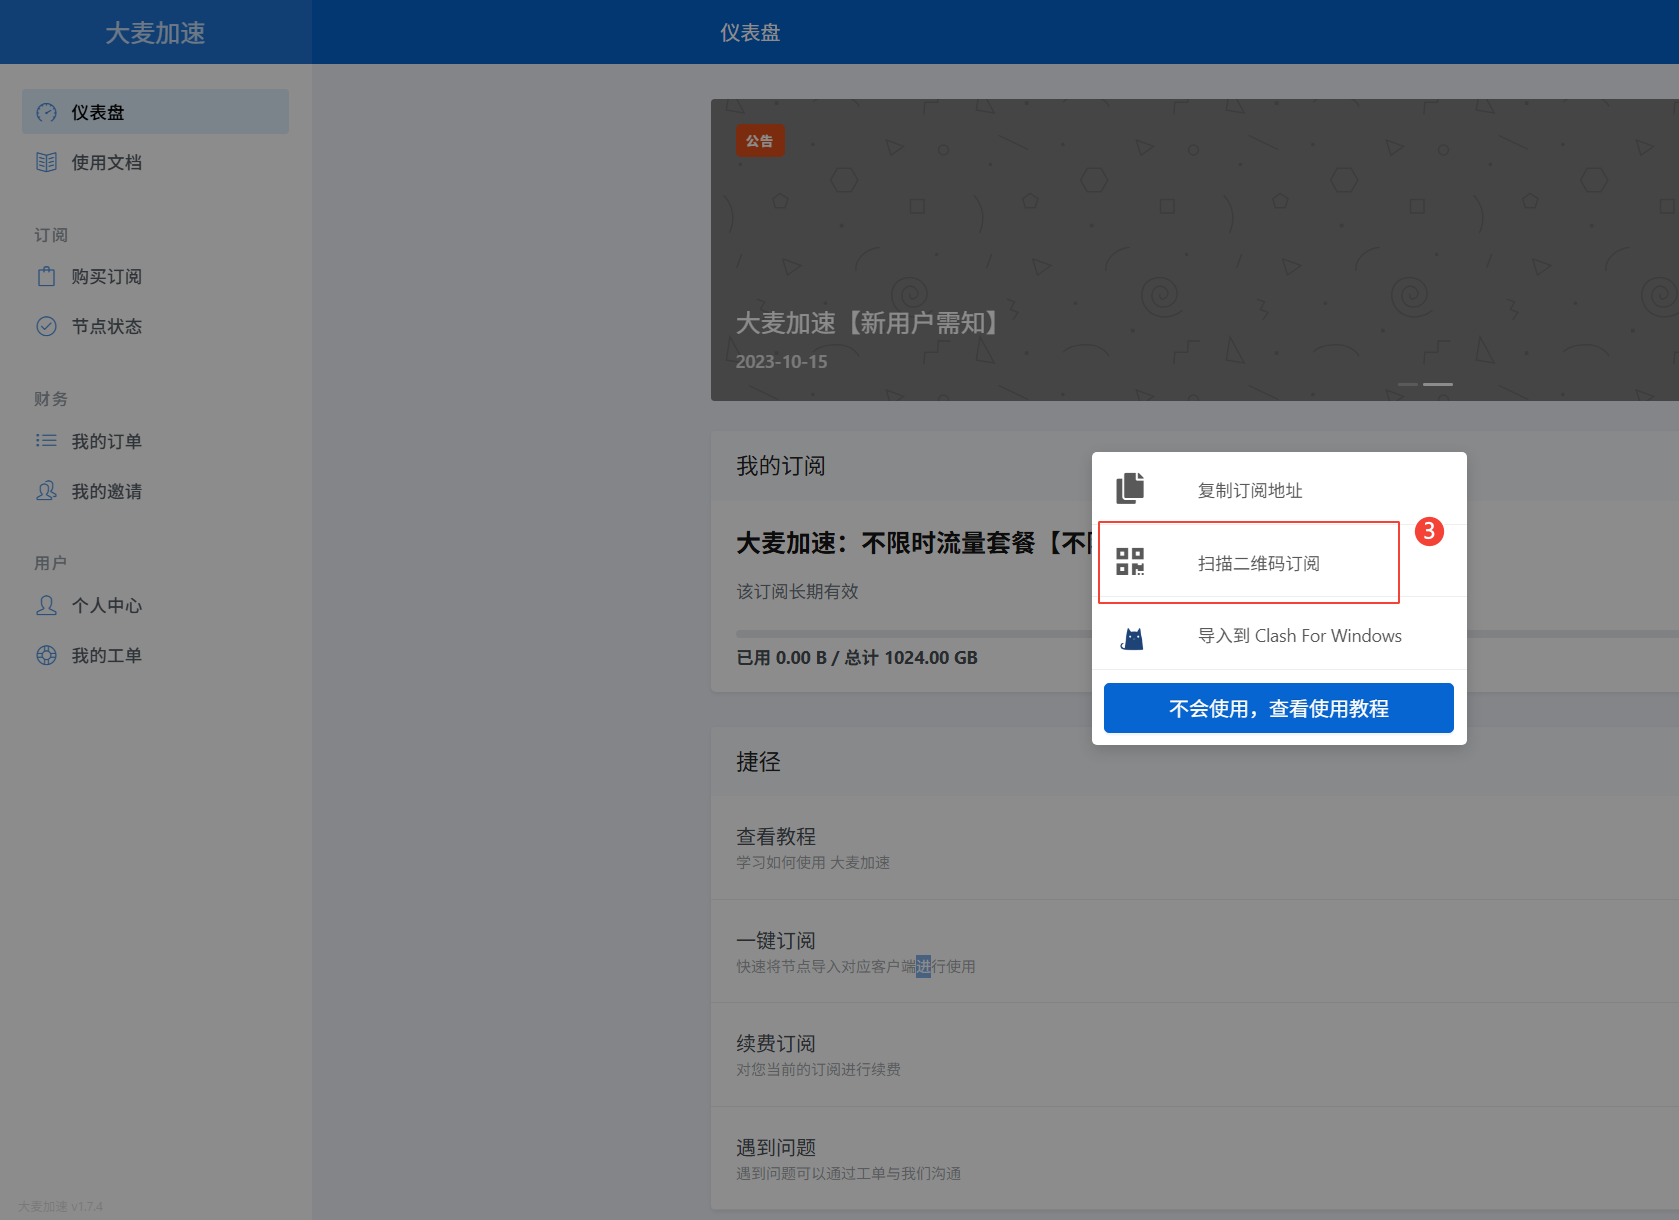Click the copy documents icon in popup
This screenshot has width=1679, height=1220.
point(1130,488)
